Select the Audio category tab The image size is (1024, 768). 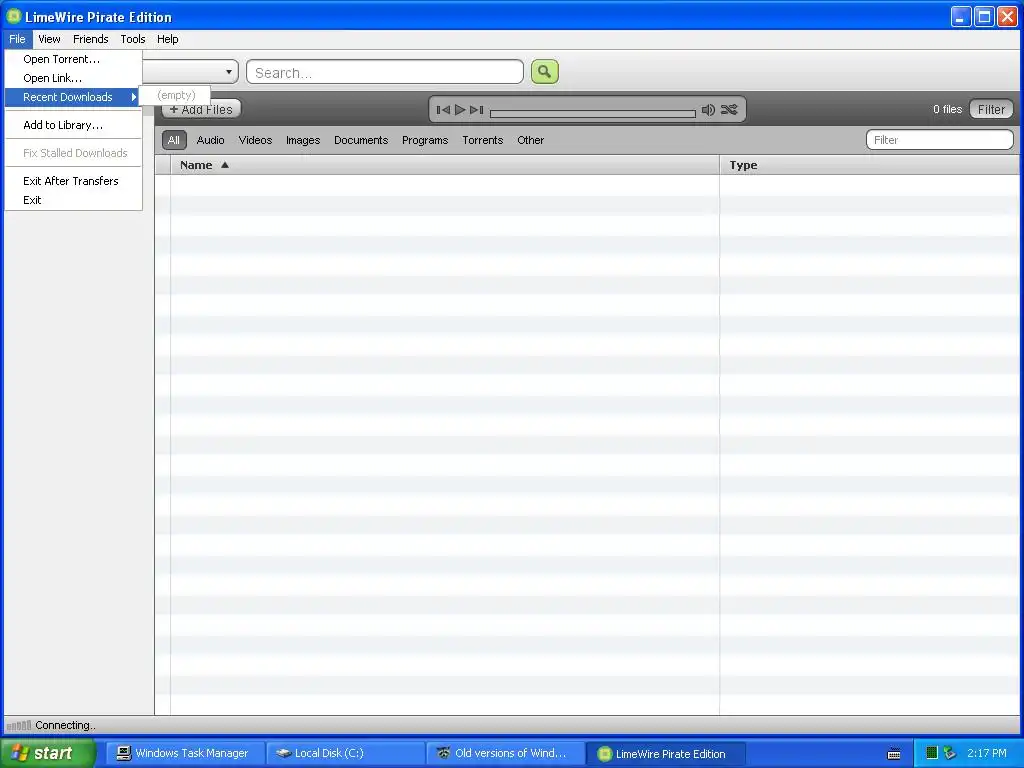tap(210, 140)
